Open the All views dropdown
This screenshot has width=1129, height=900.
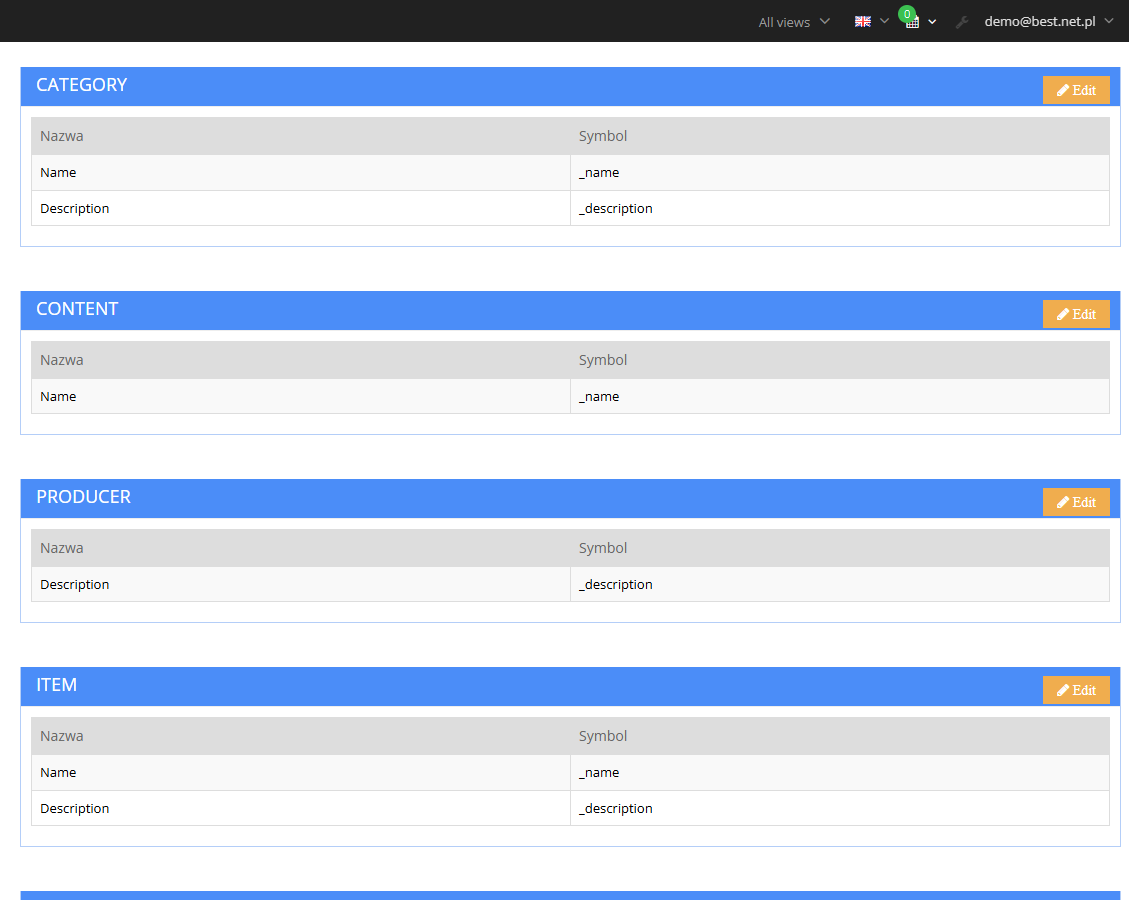794,22
